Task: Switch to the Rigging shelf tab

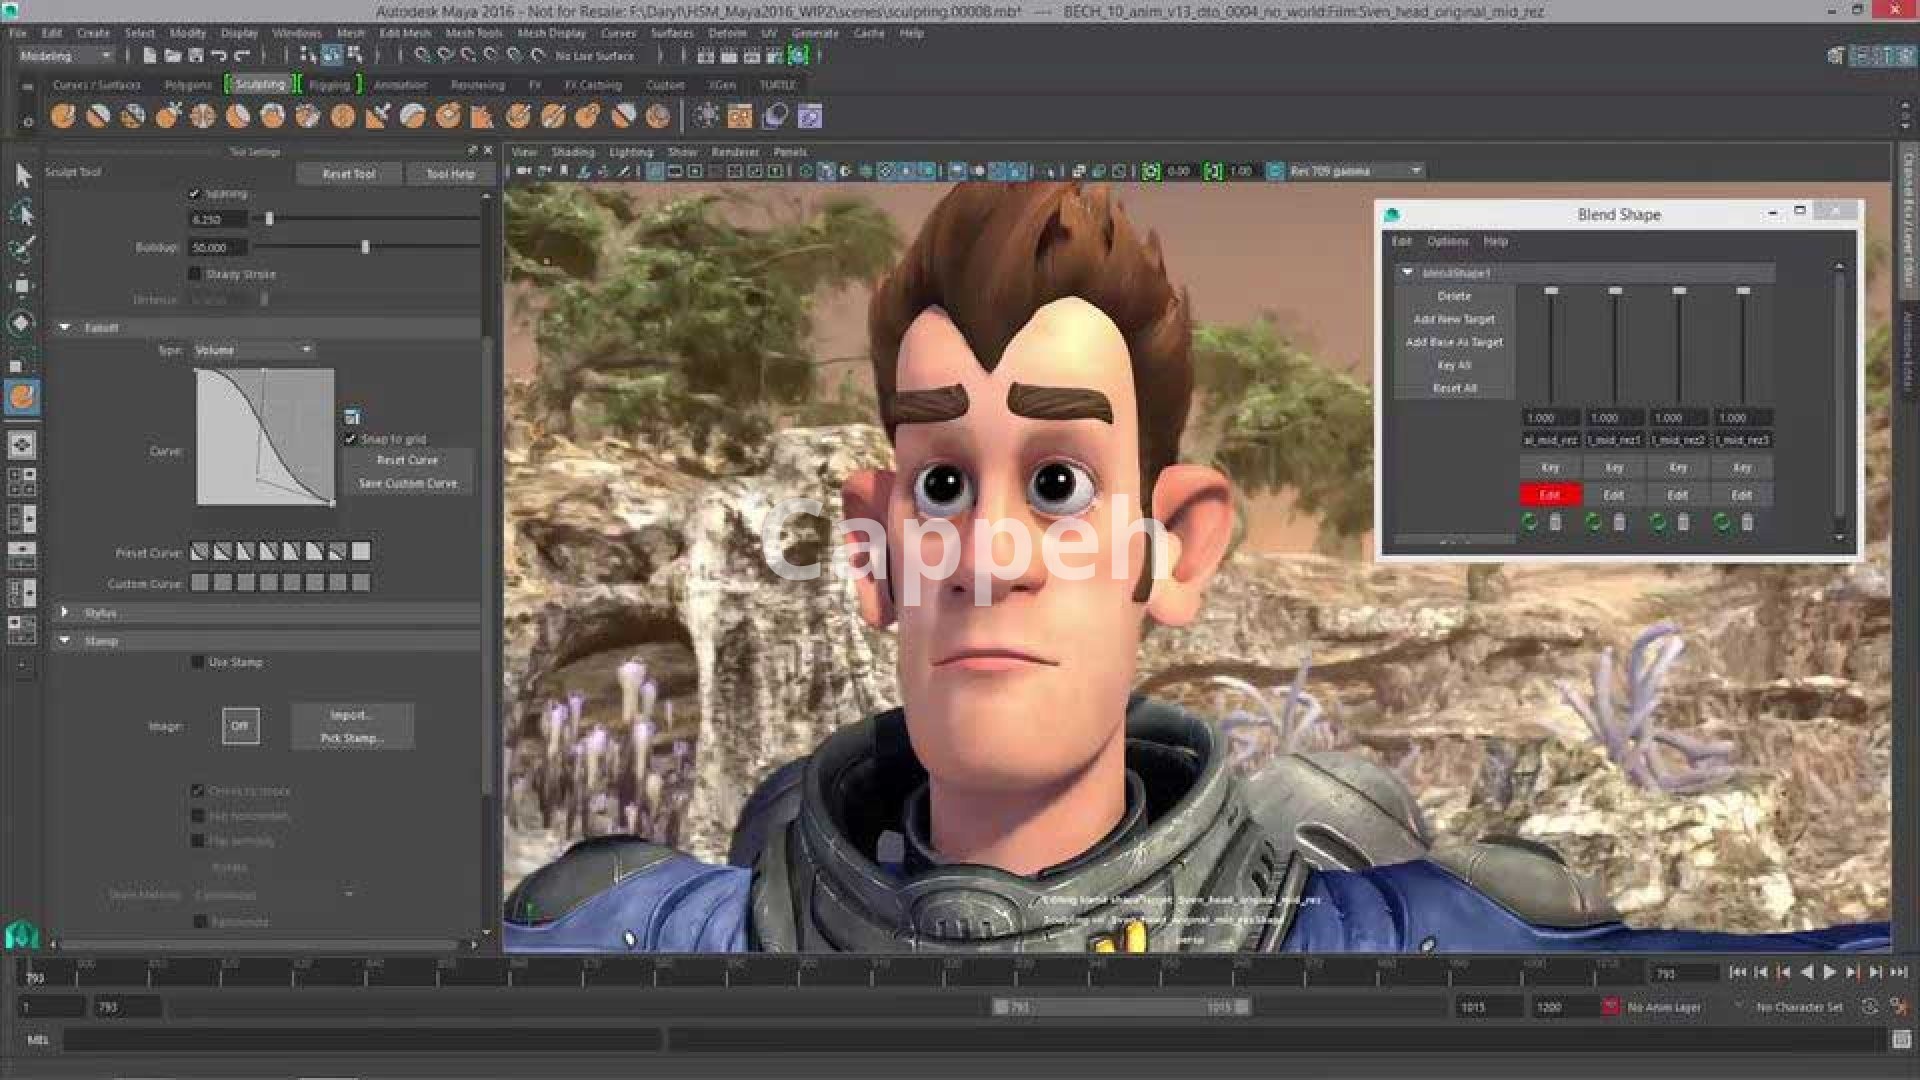Action: (x=329, y=85)
